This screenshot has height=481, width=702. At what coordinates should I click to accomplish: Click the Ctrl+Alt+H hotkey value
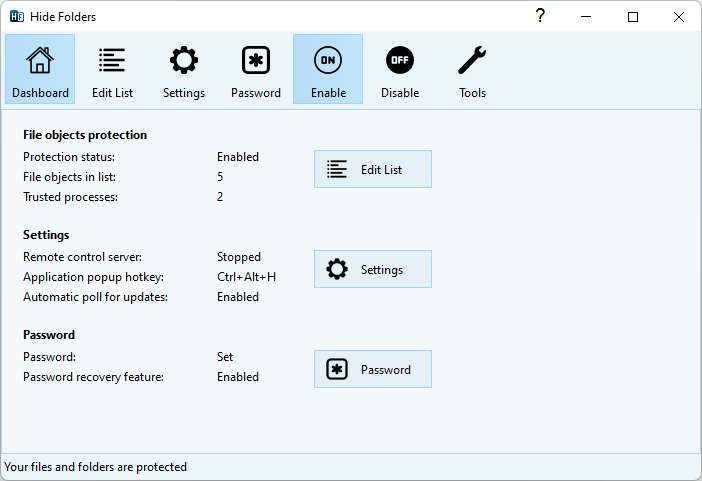click(x=246, y=277)
